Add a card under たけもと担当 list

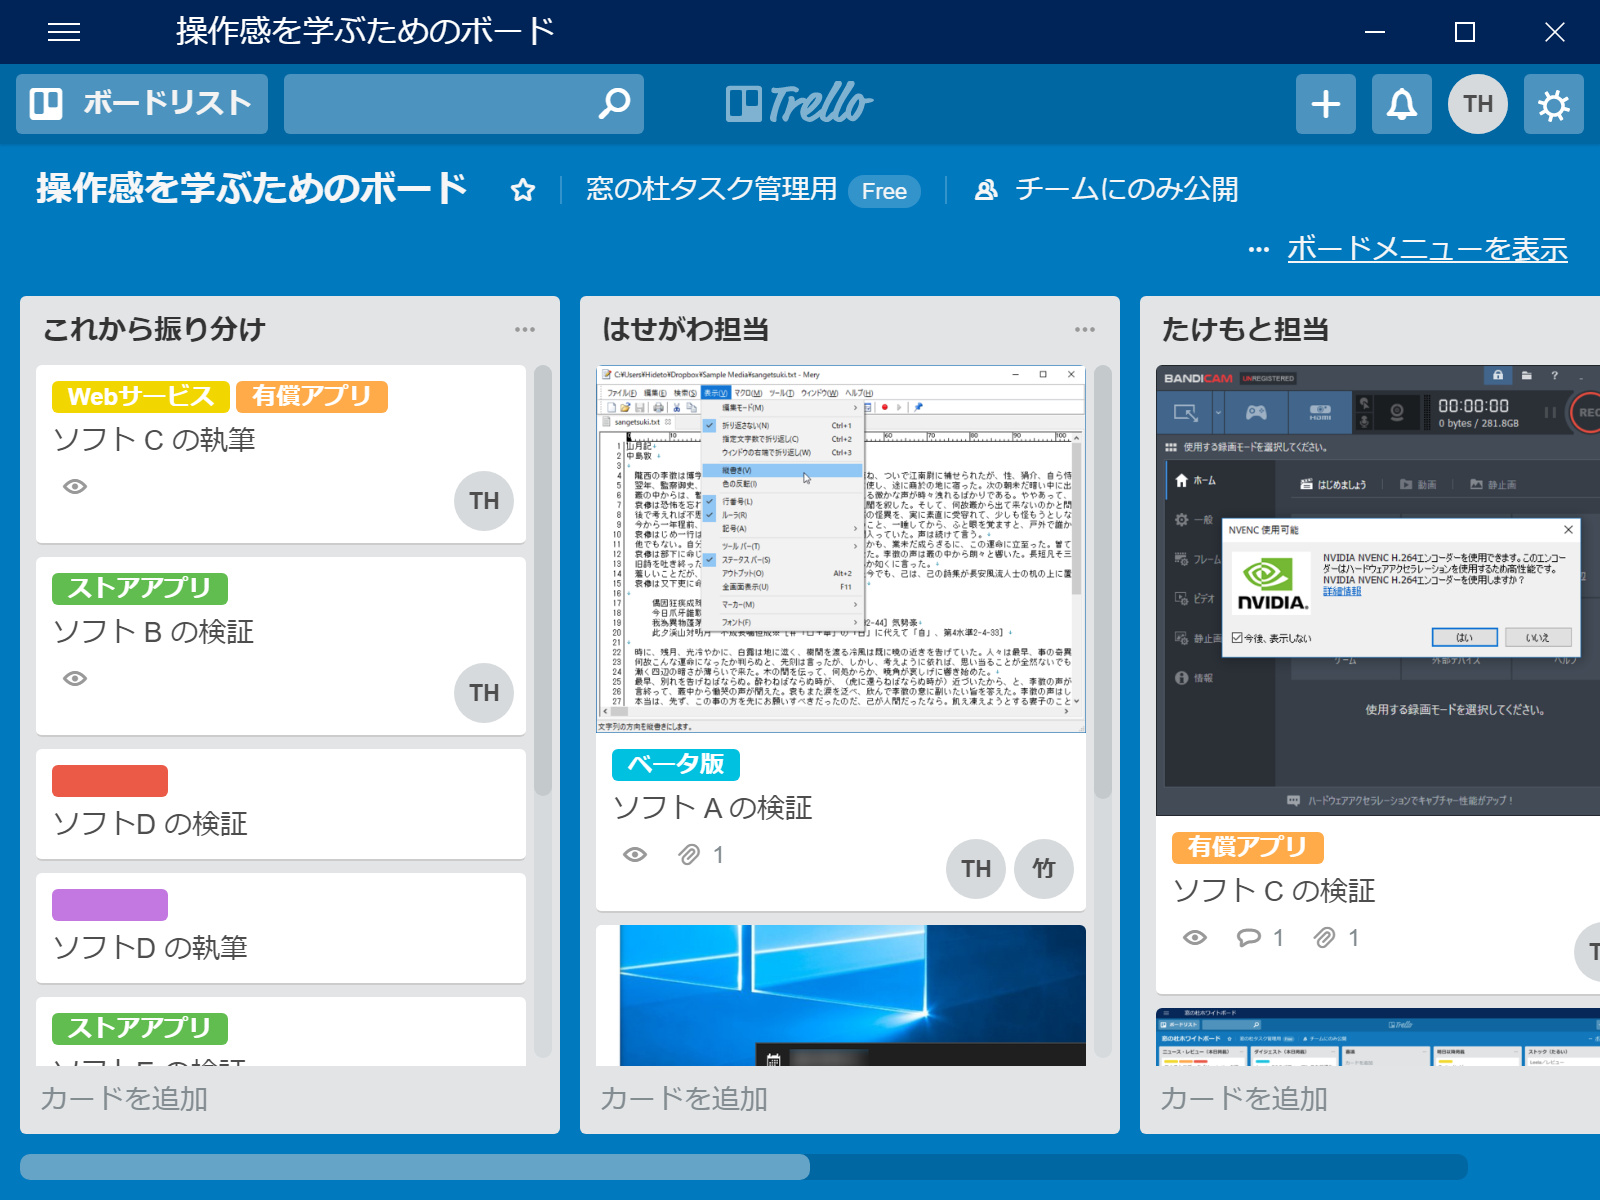[x=1245, y=1098]
